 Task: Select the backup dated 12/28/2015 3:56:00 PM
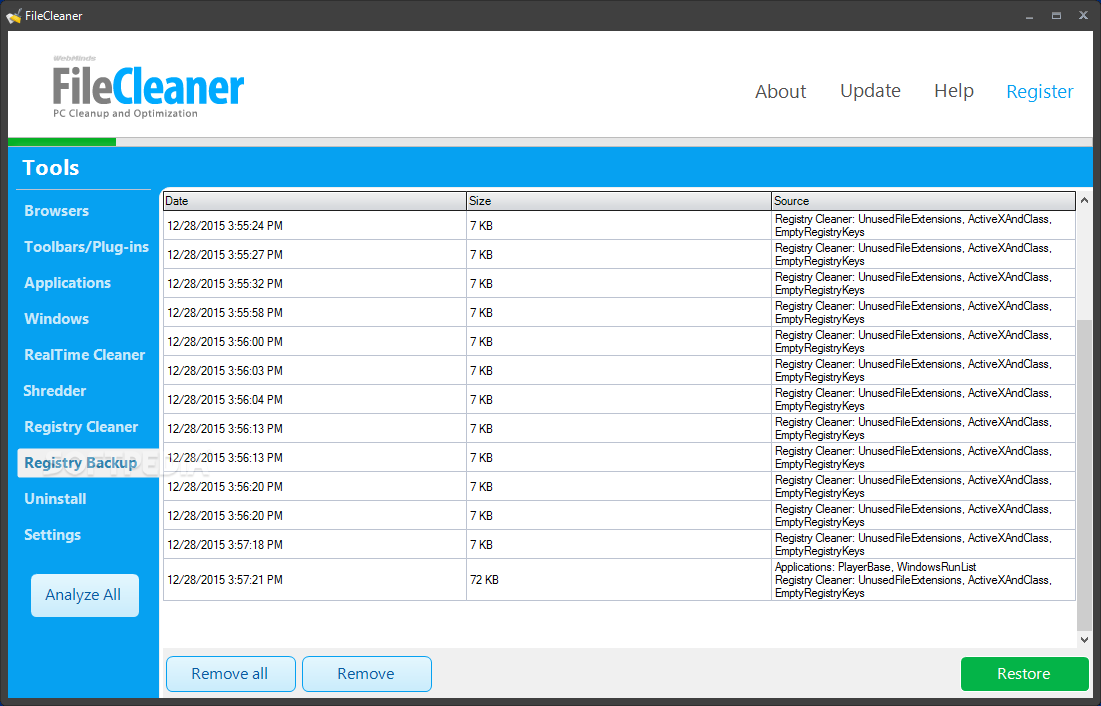pyautogui.click(x=619, y=341)
